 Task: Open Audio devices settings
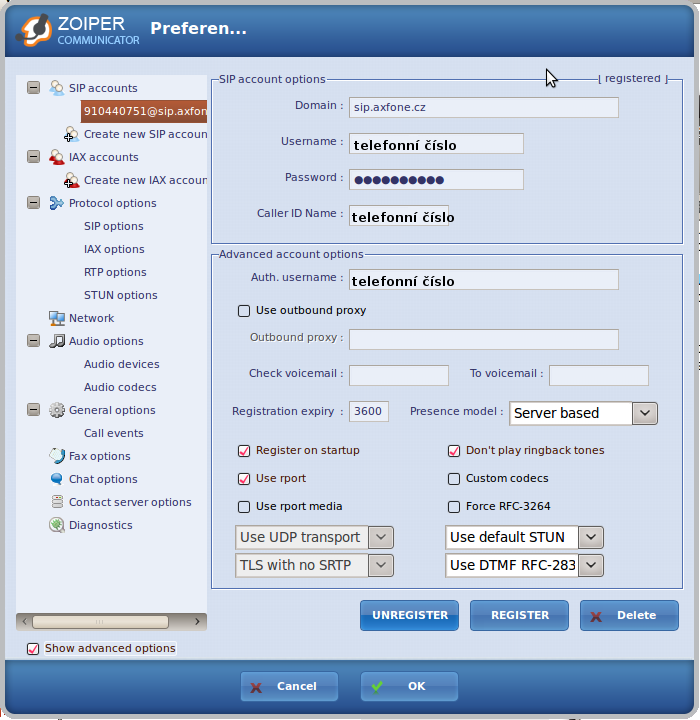click(121, 364)
